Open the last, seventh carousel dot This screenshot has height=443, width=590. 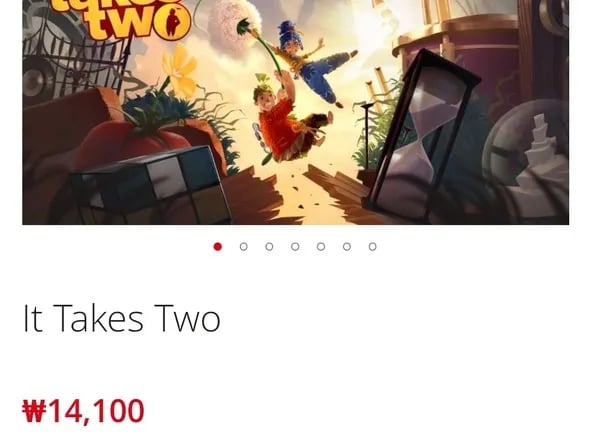[x=372, y=247]
